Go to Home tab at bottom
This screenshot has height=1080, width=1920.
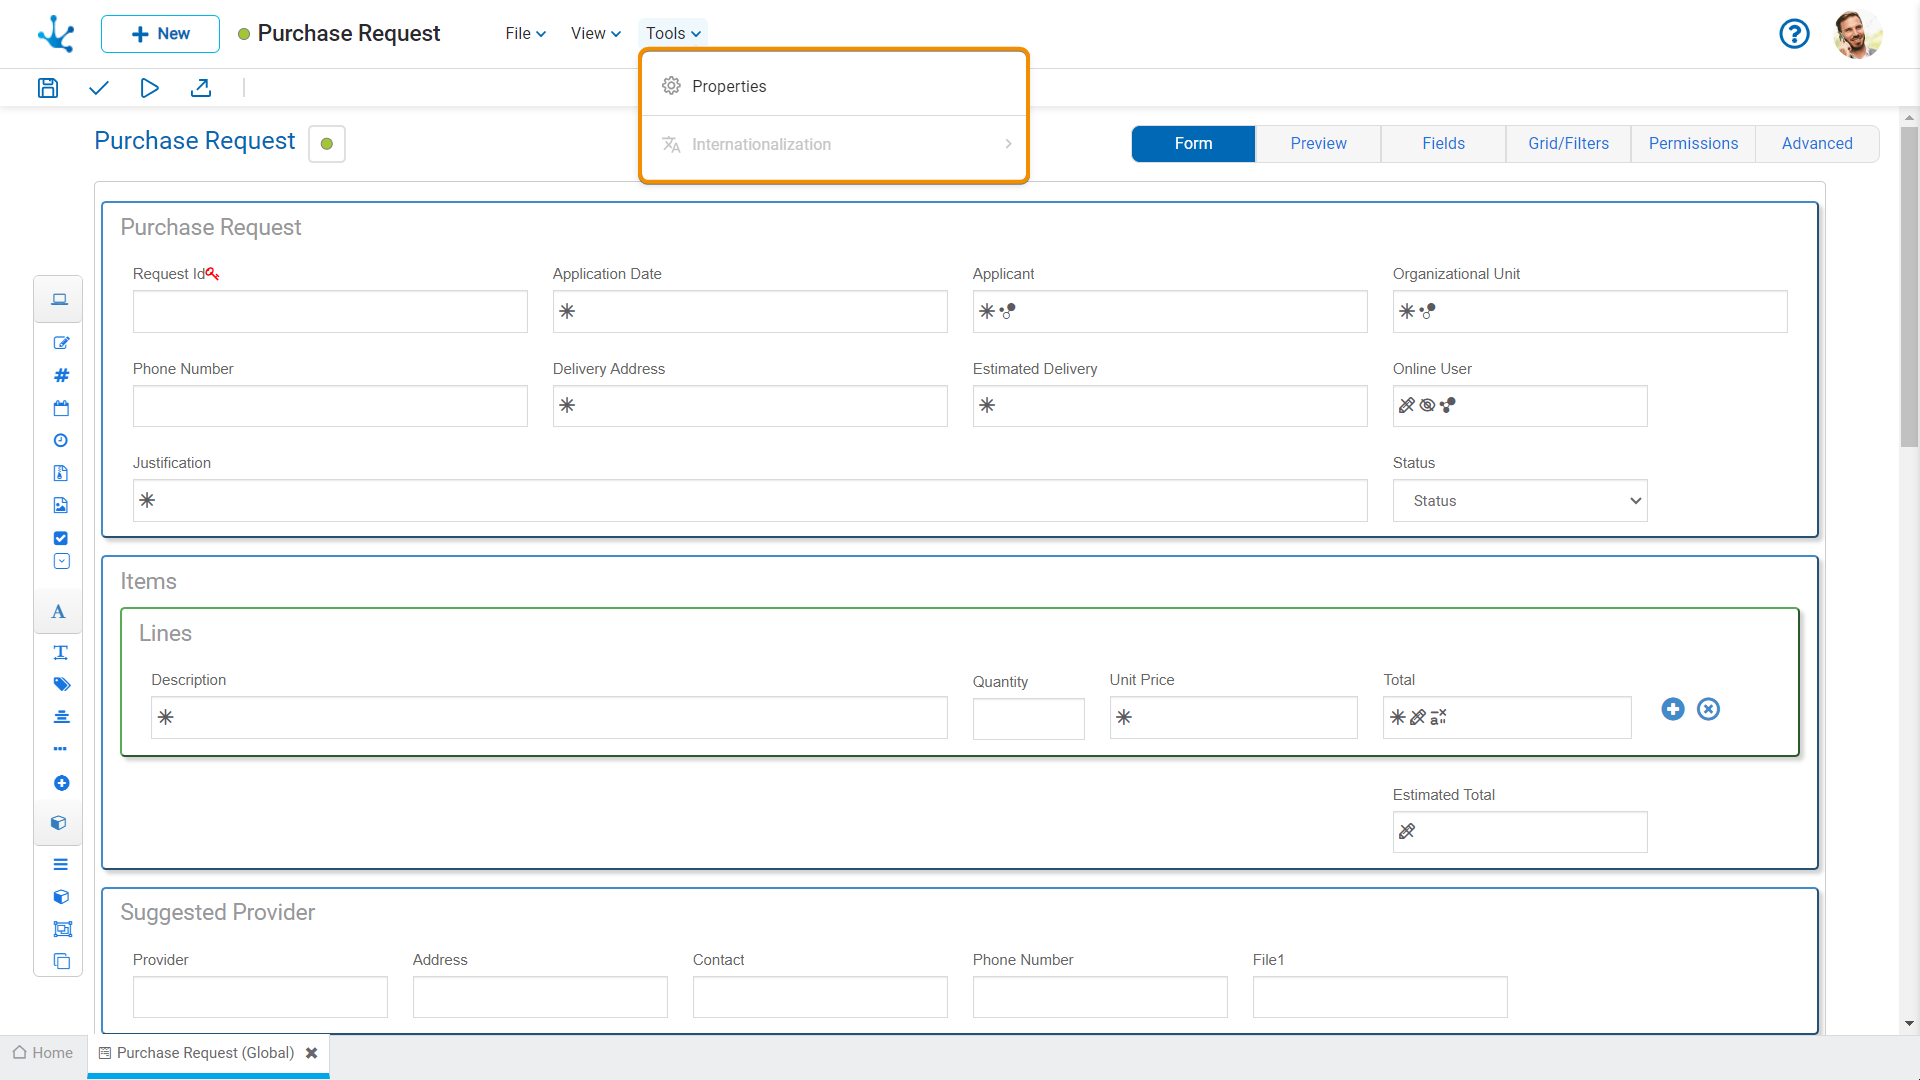point(43,1053)
